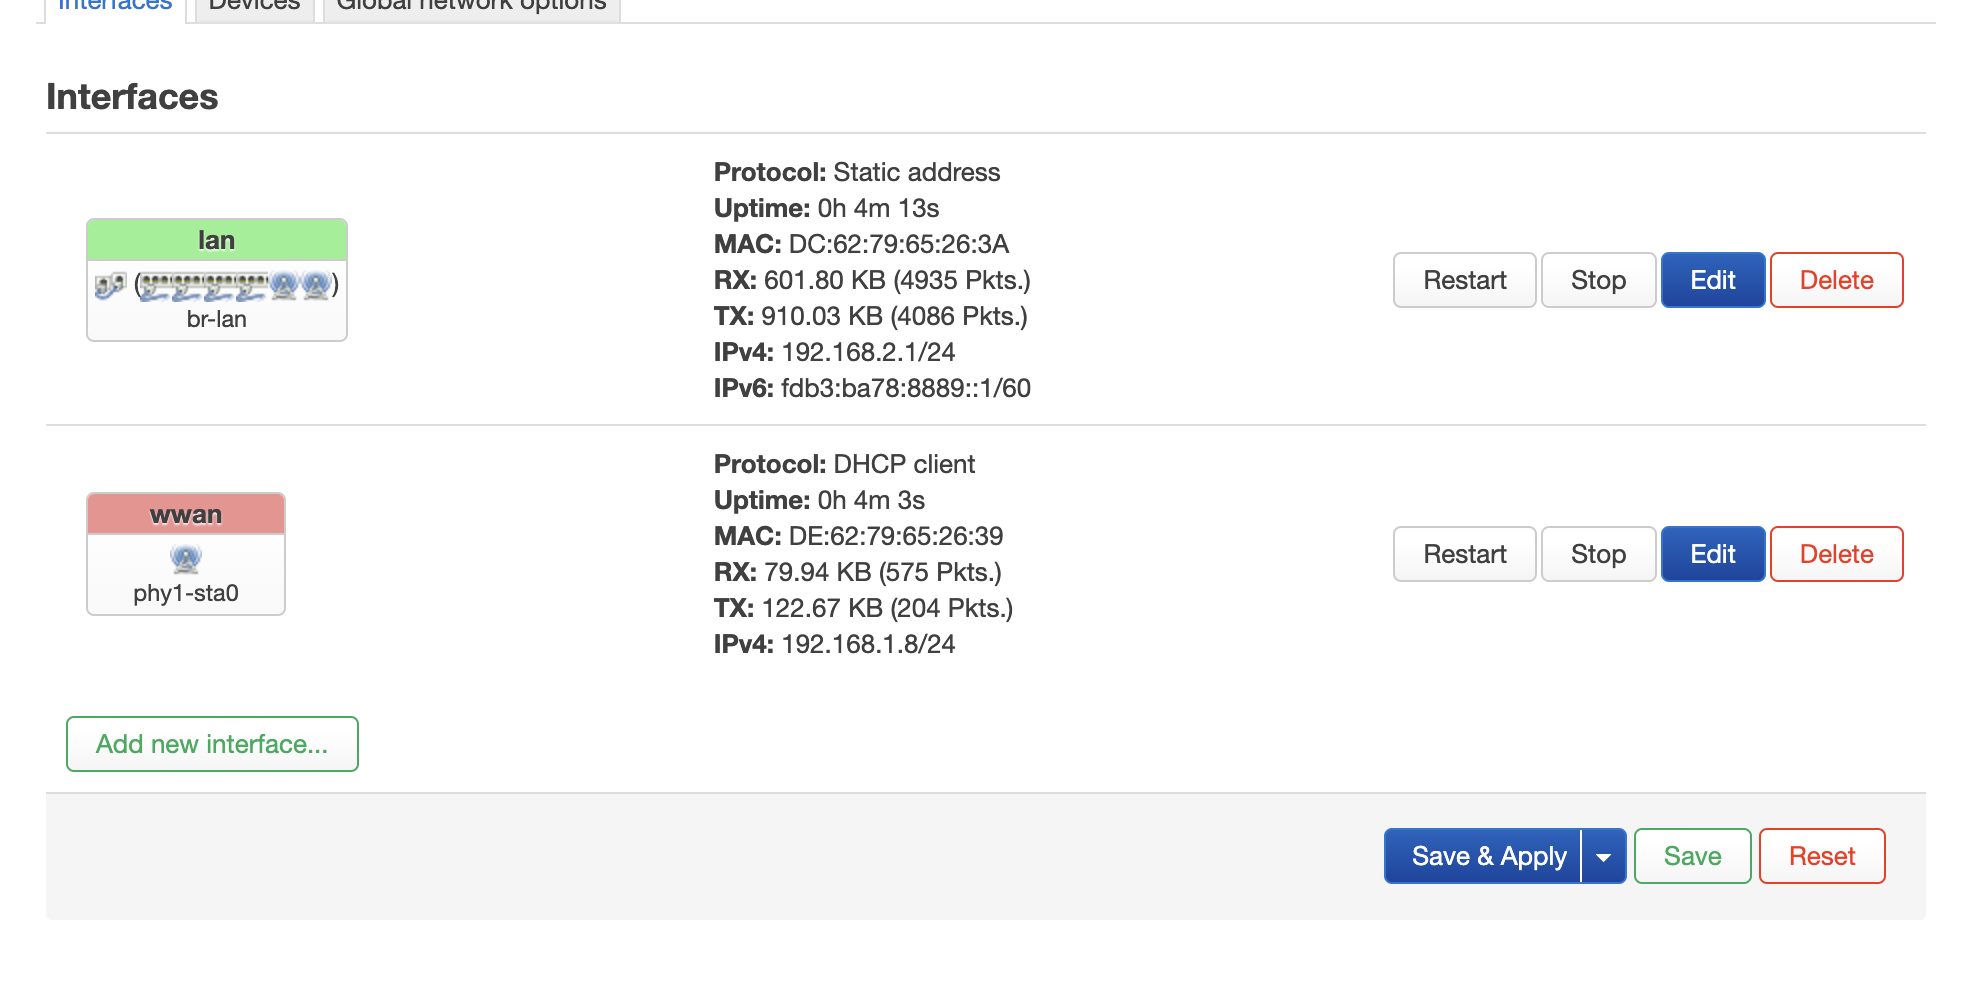Click the last wireless icon in br-lan

(x=316, y=286)
